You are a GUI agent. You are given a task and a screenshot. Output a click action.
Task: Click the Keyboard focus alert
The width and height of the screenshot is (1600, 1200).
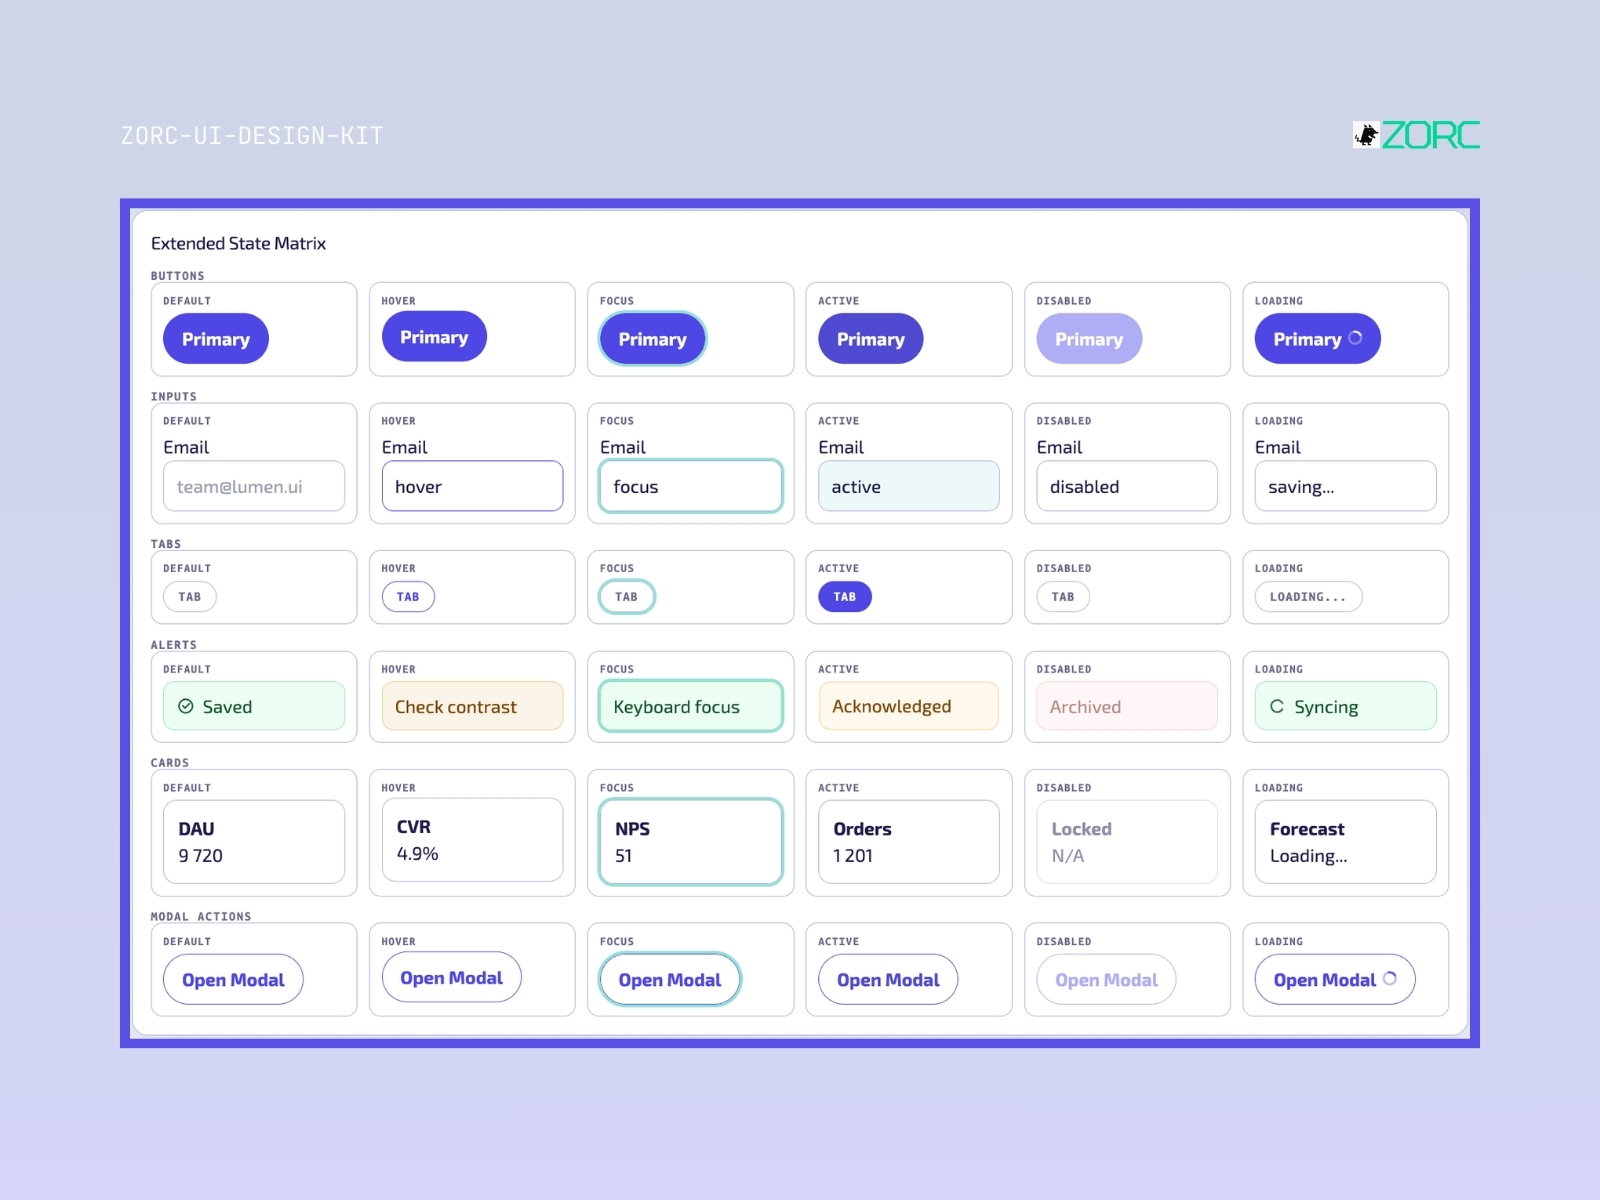pyautogui.click(x=691, y=706)
